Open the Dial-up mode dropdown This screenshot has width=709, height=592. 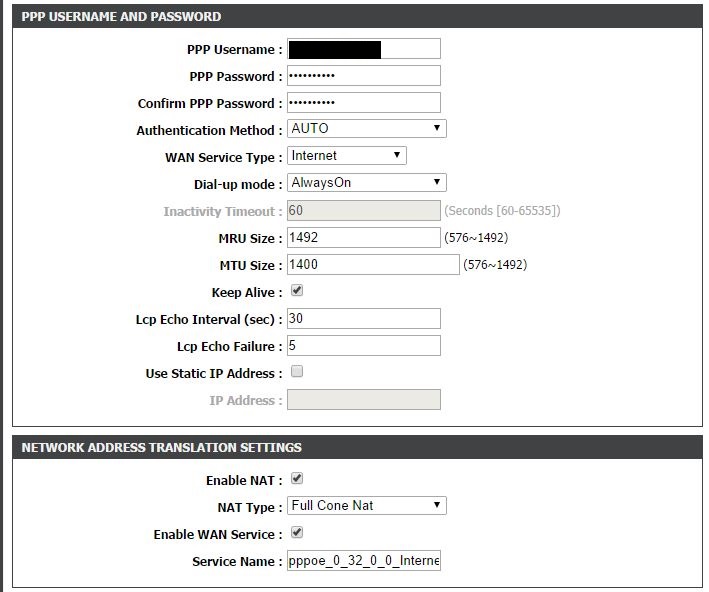pyautogui.click(x=366, y=183)
